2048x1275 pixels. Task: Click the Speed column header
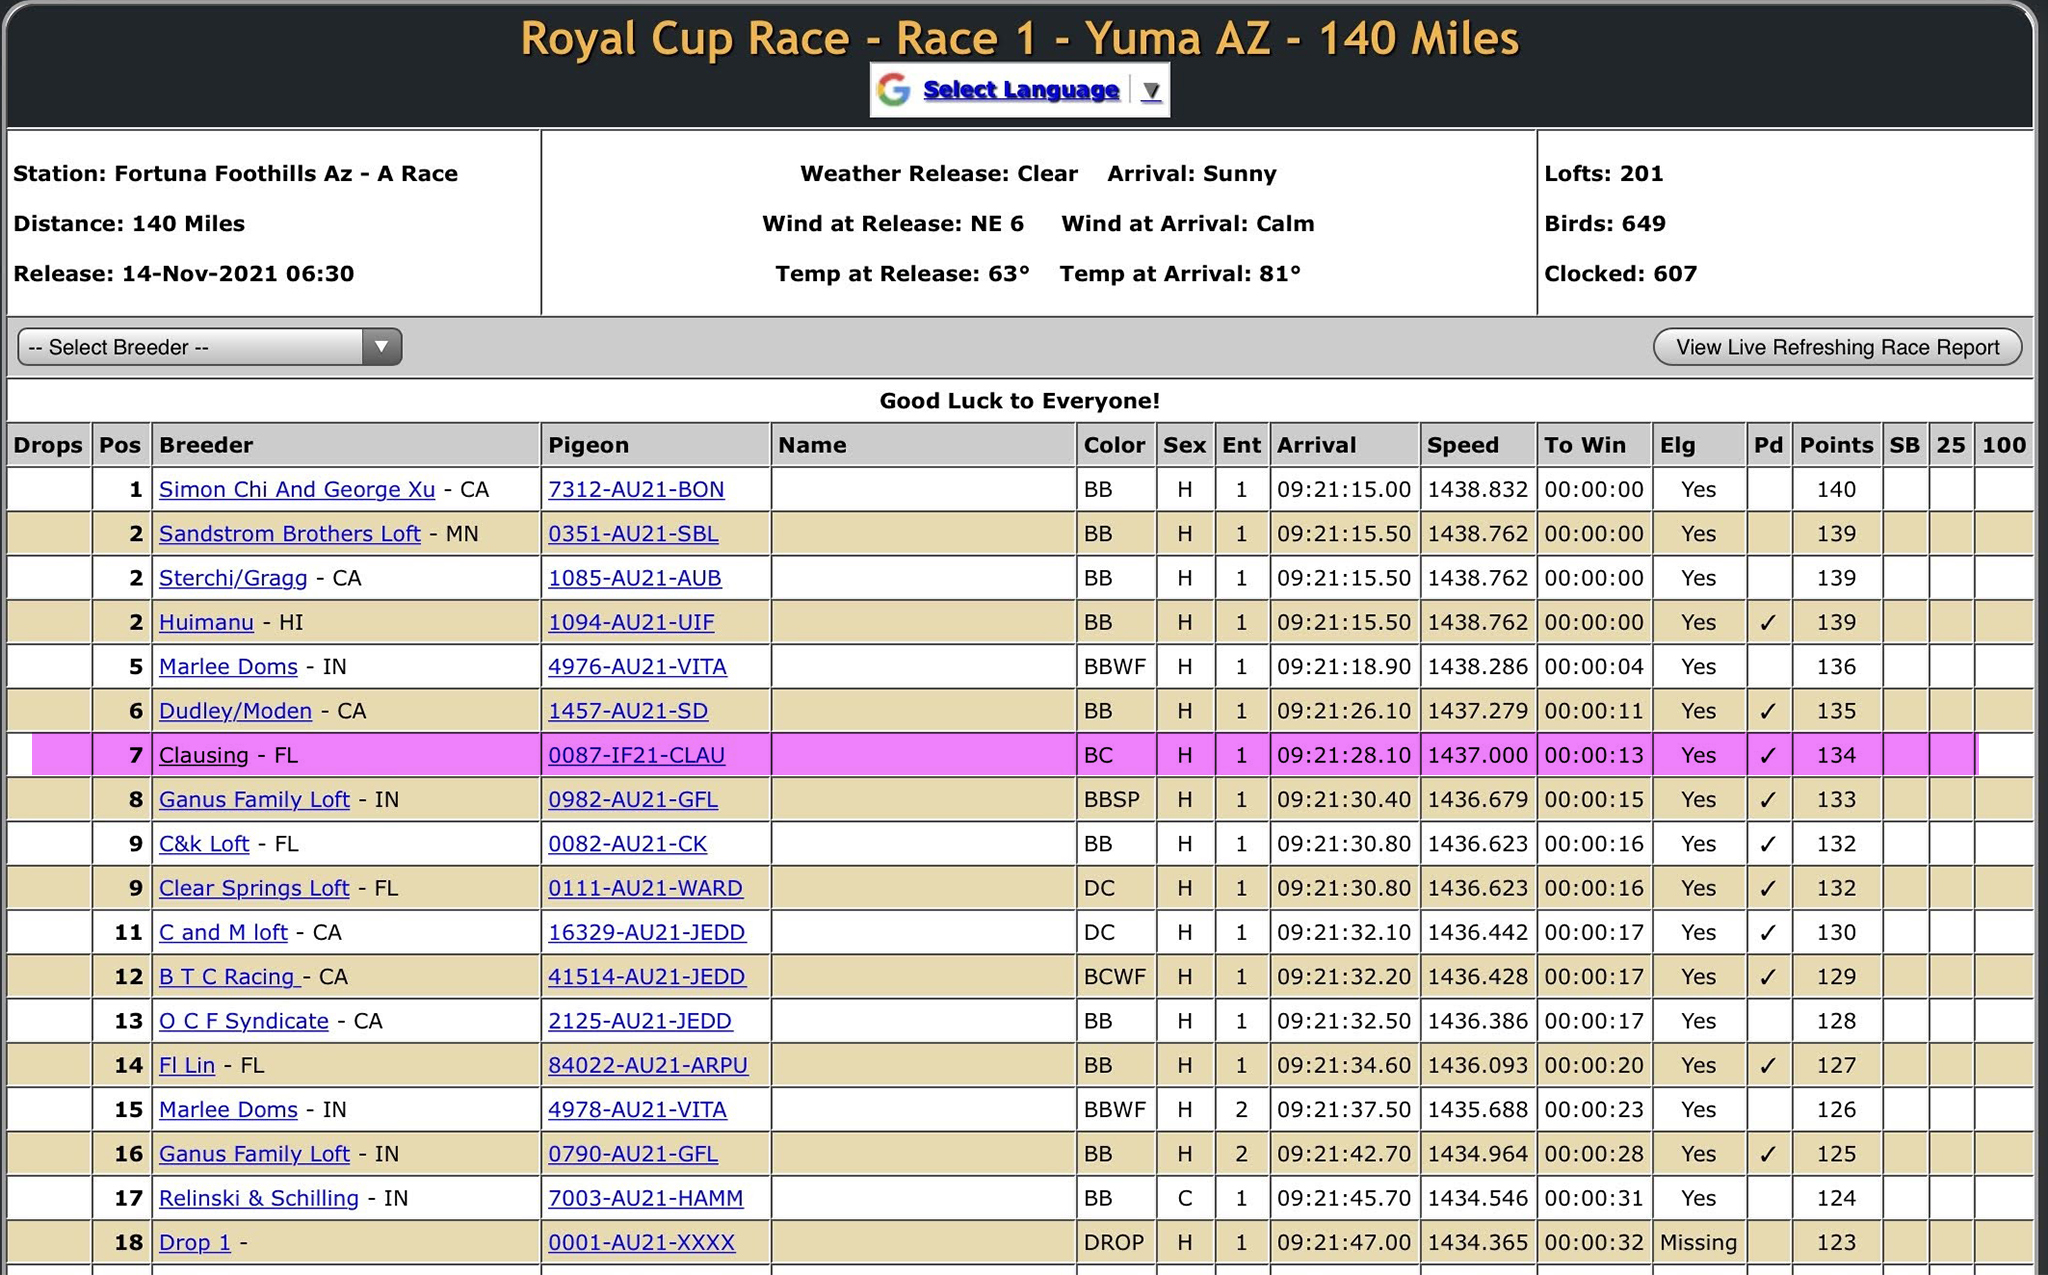click(1462, 445)
